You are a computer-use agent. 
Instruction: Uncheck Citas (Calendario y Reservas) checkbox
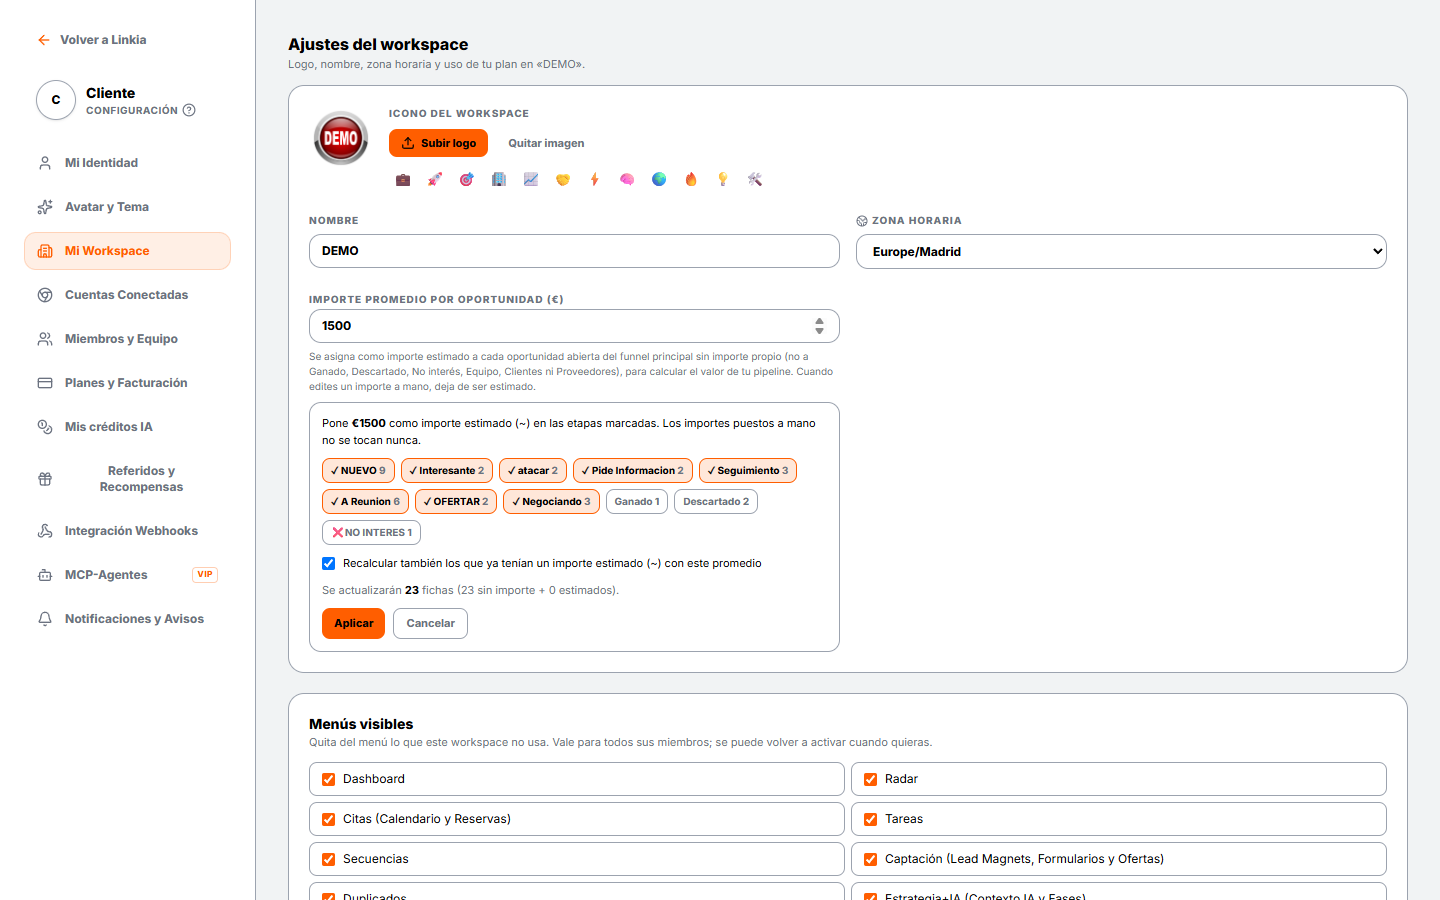pos(328,819)
